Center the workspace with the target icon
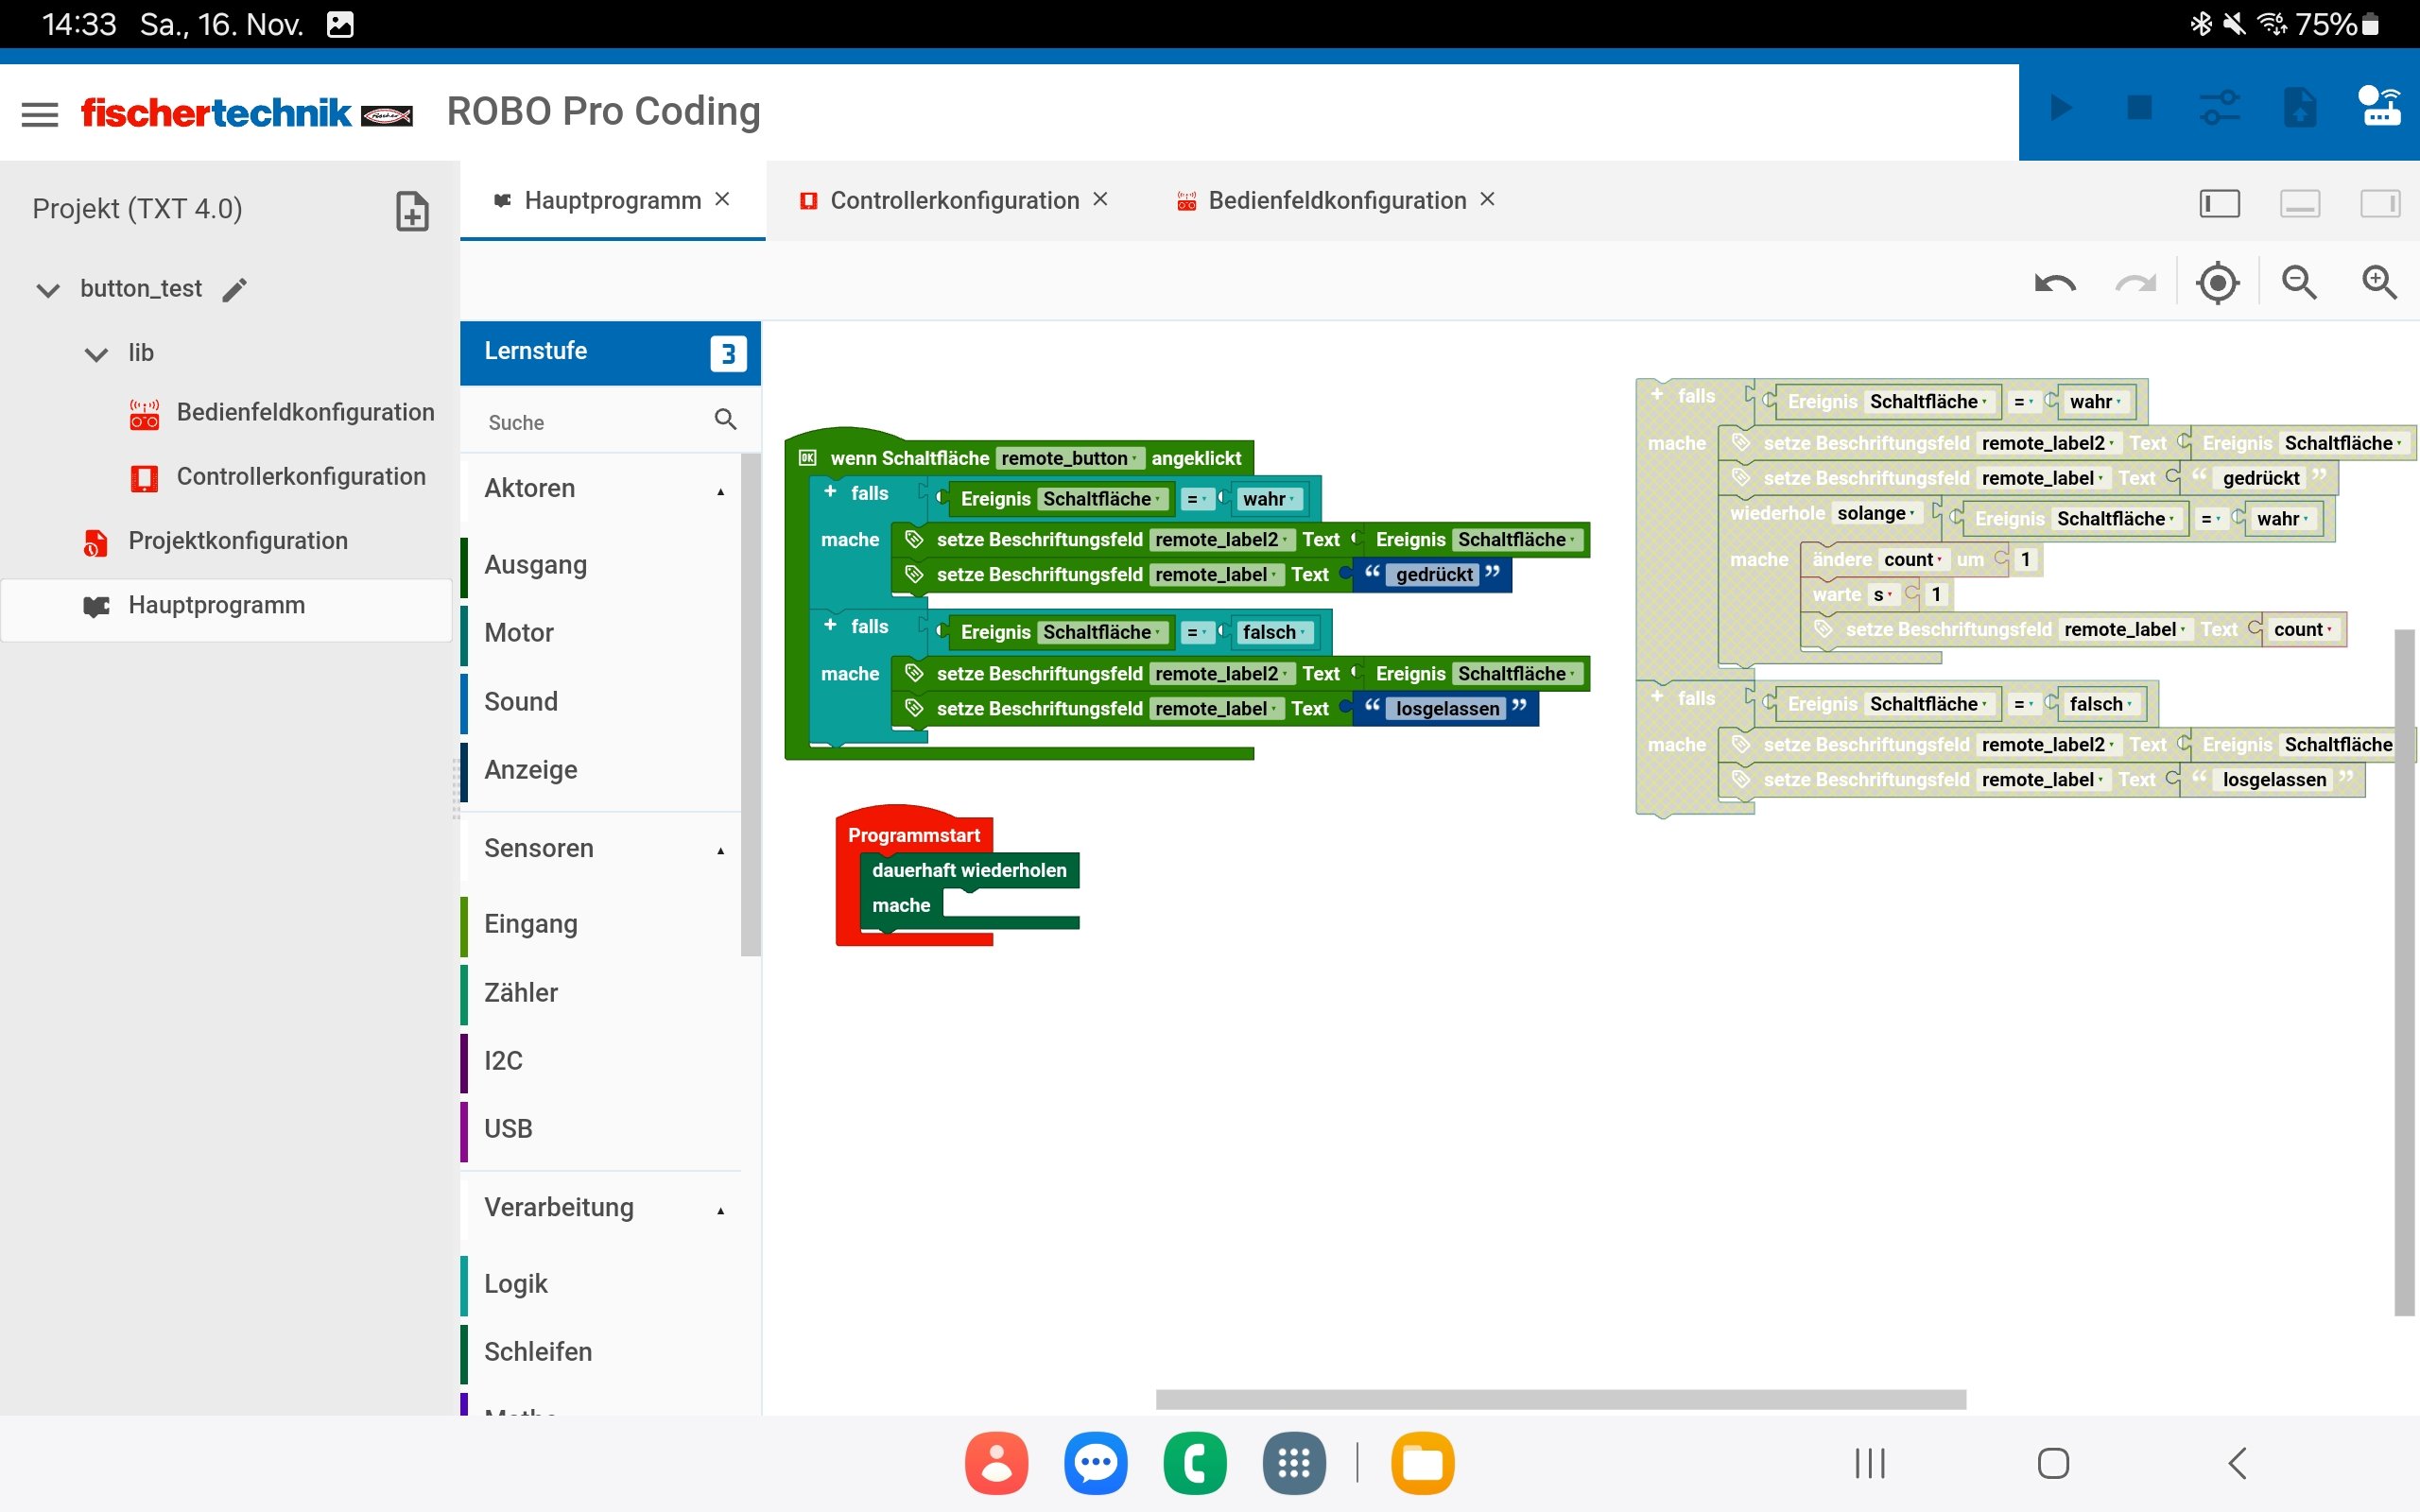The width and height of the screenshot is (2420, 1512). (x=2218, y=284)
